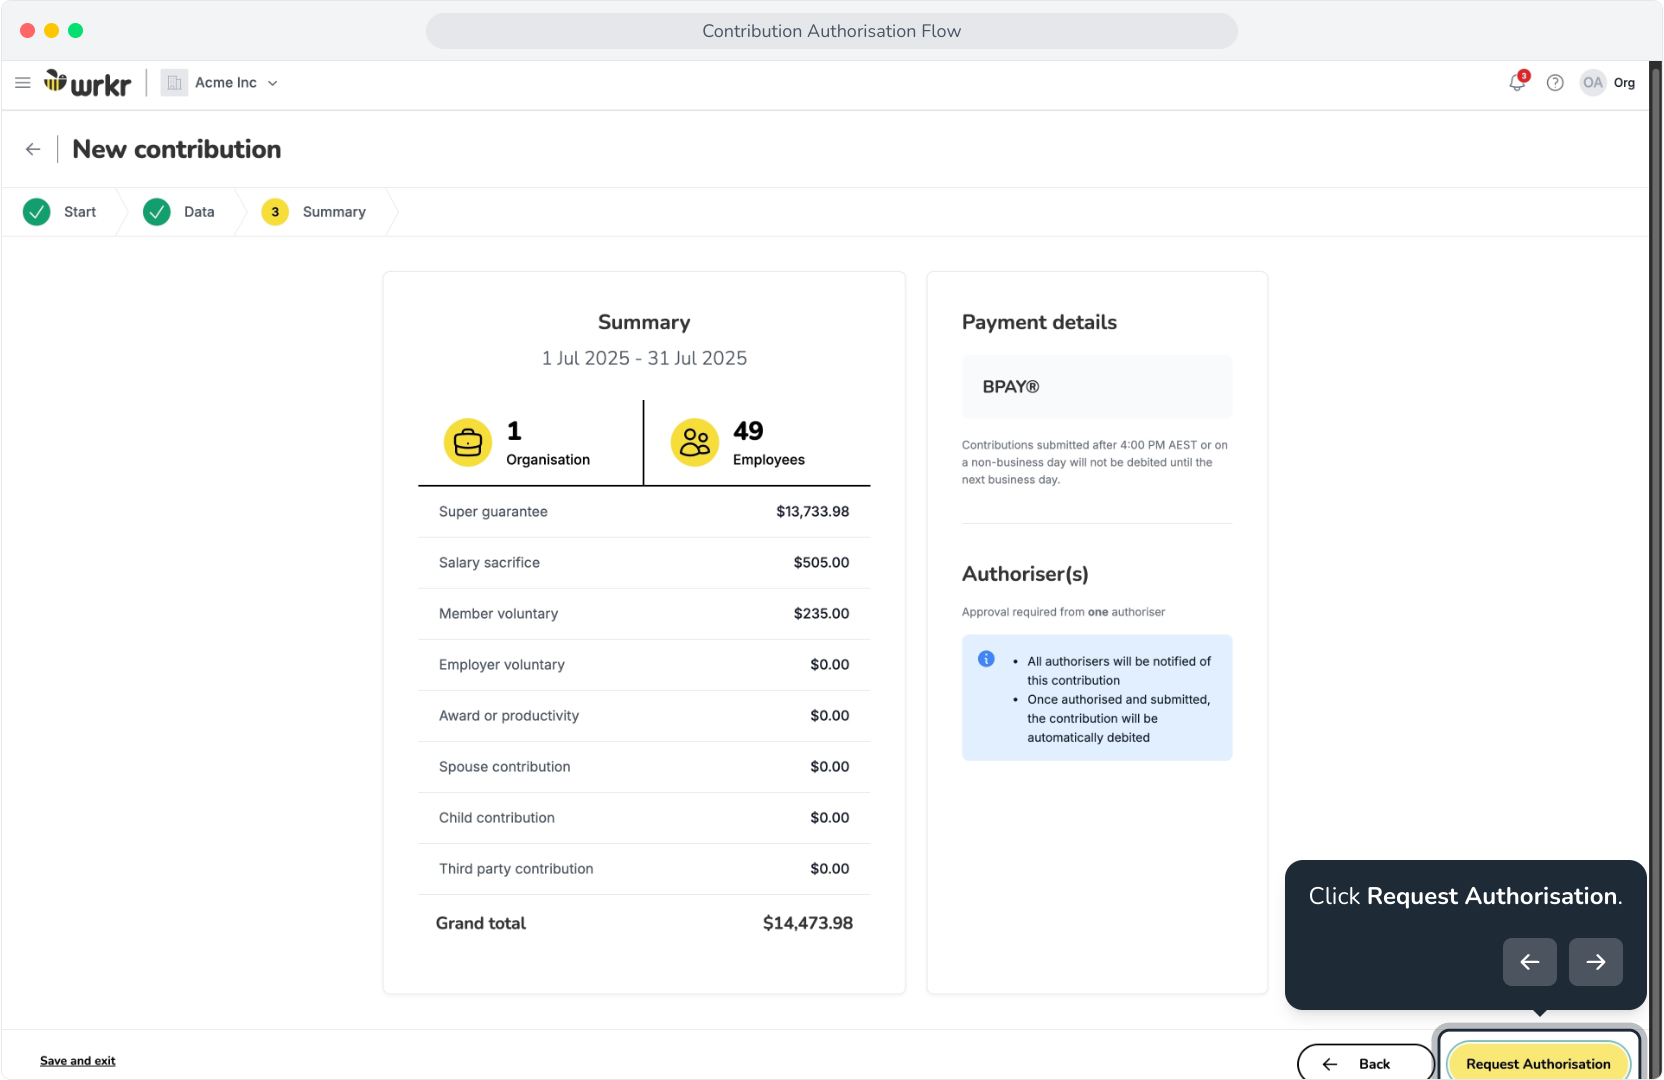Click the macOS green maximize window button

coord(75,31)
